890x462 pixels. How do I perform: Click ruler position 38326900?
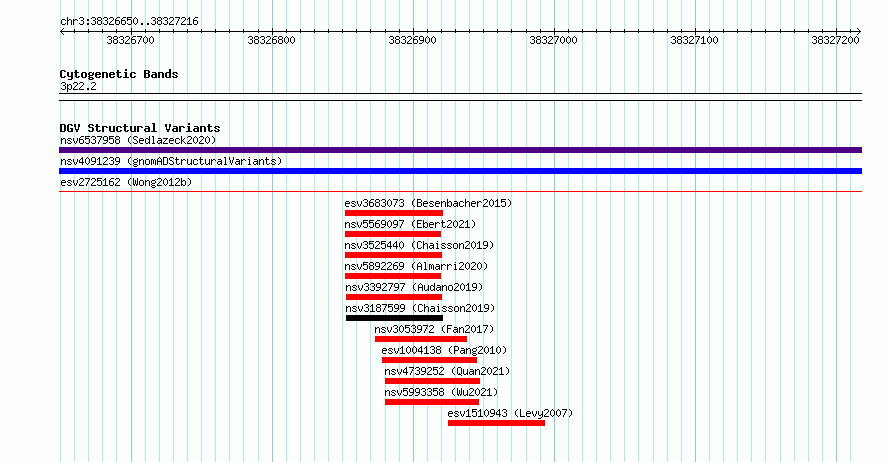(x=413, y=40)
